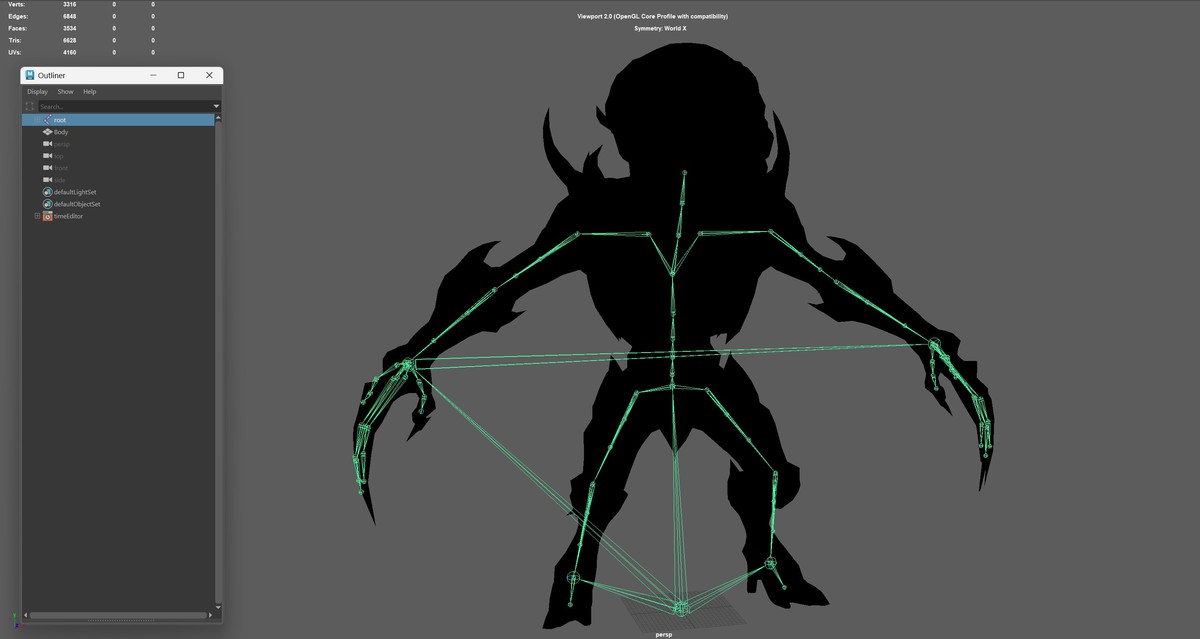Click the side camera icon
Screen dimensions: 1200x639
(48, 180)
